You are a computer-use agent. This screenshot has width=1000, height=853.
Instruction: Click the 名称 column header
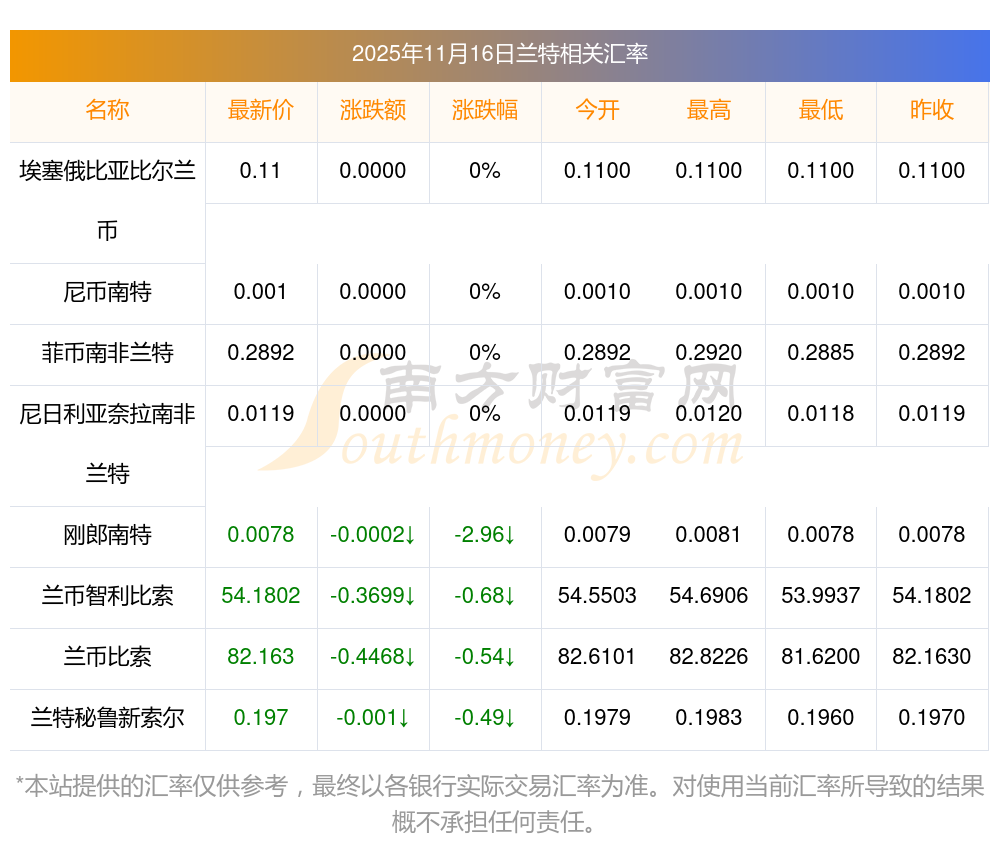click(x=107, y=110)
